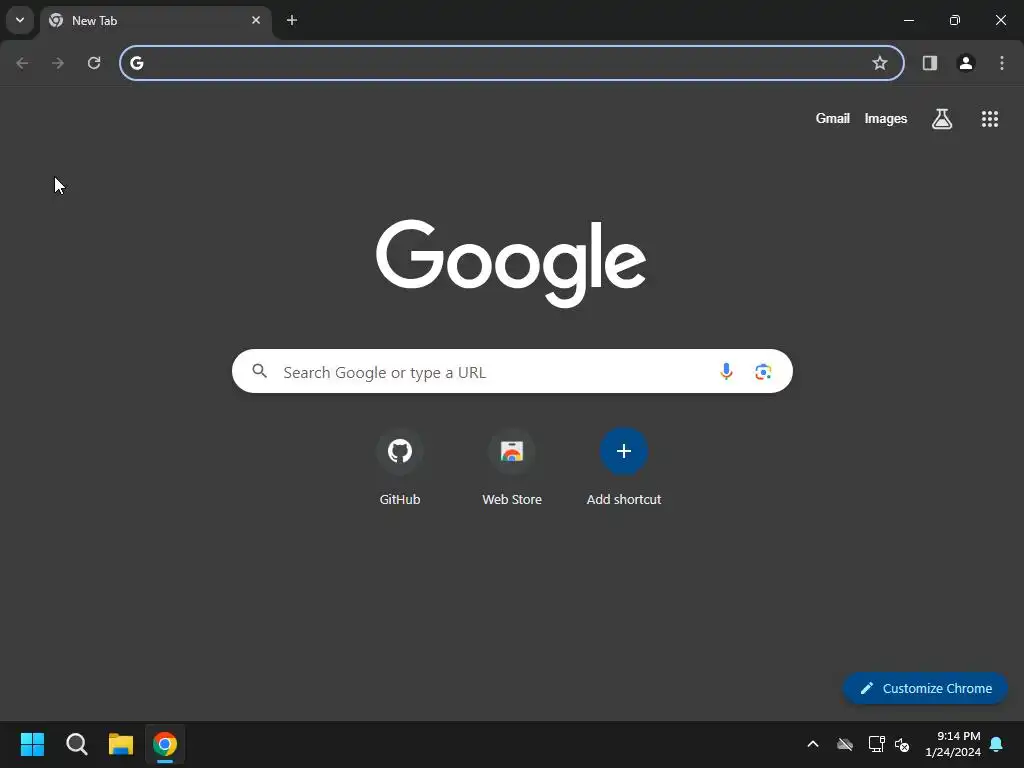Start voice search with microphone
Viewport: 1024px width, 768px height.
(x=726, y=371)
